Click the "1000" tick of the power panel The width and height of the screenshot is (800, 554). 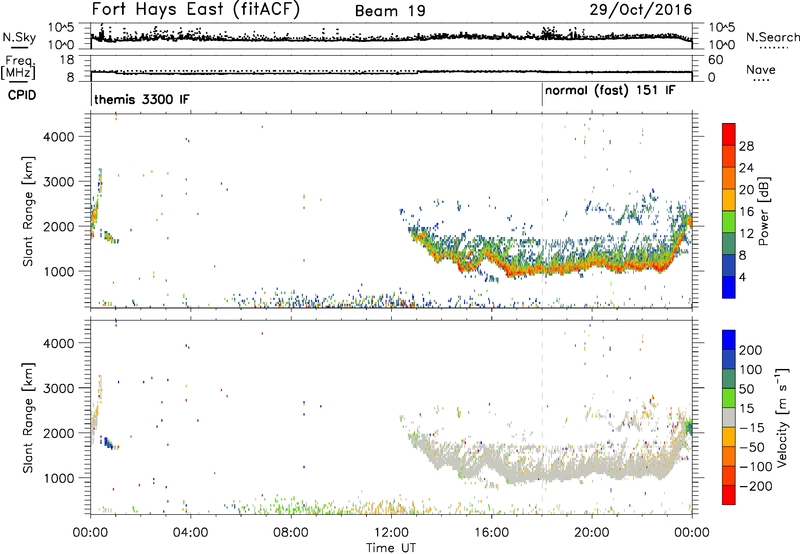coord(59,271)
